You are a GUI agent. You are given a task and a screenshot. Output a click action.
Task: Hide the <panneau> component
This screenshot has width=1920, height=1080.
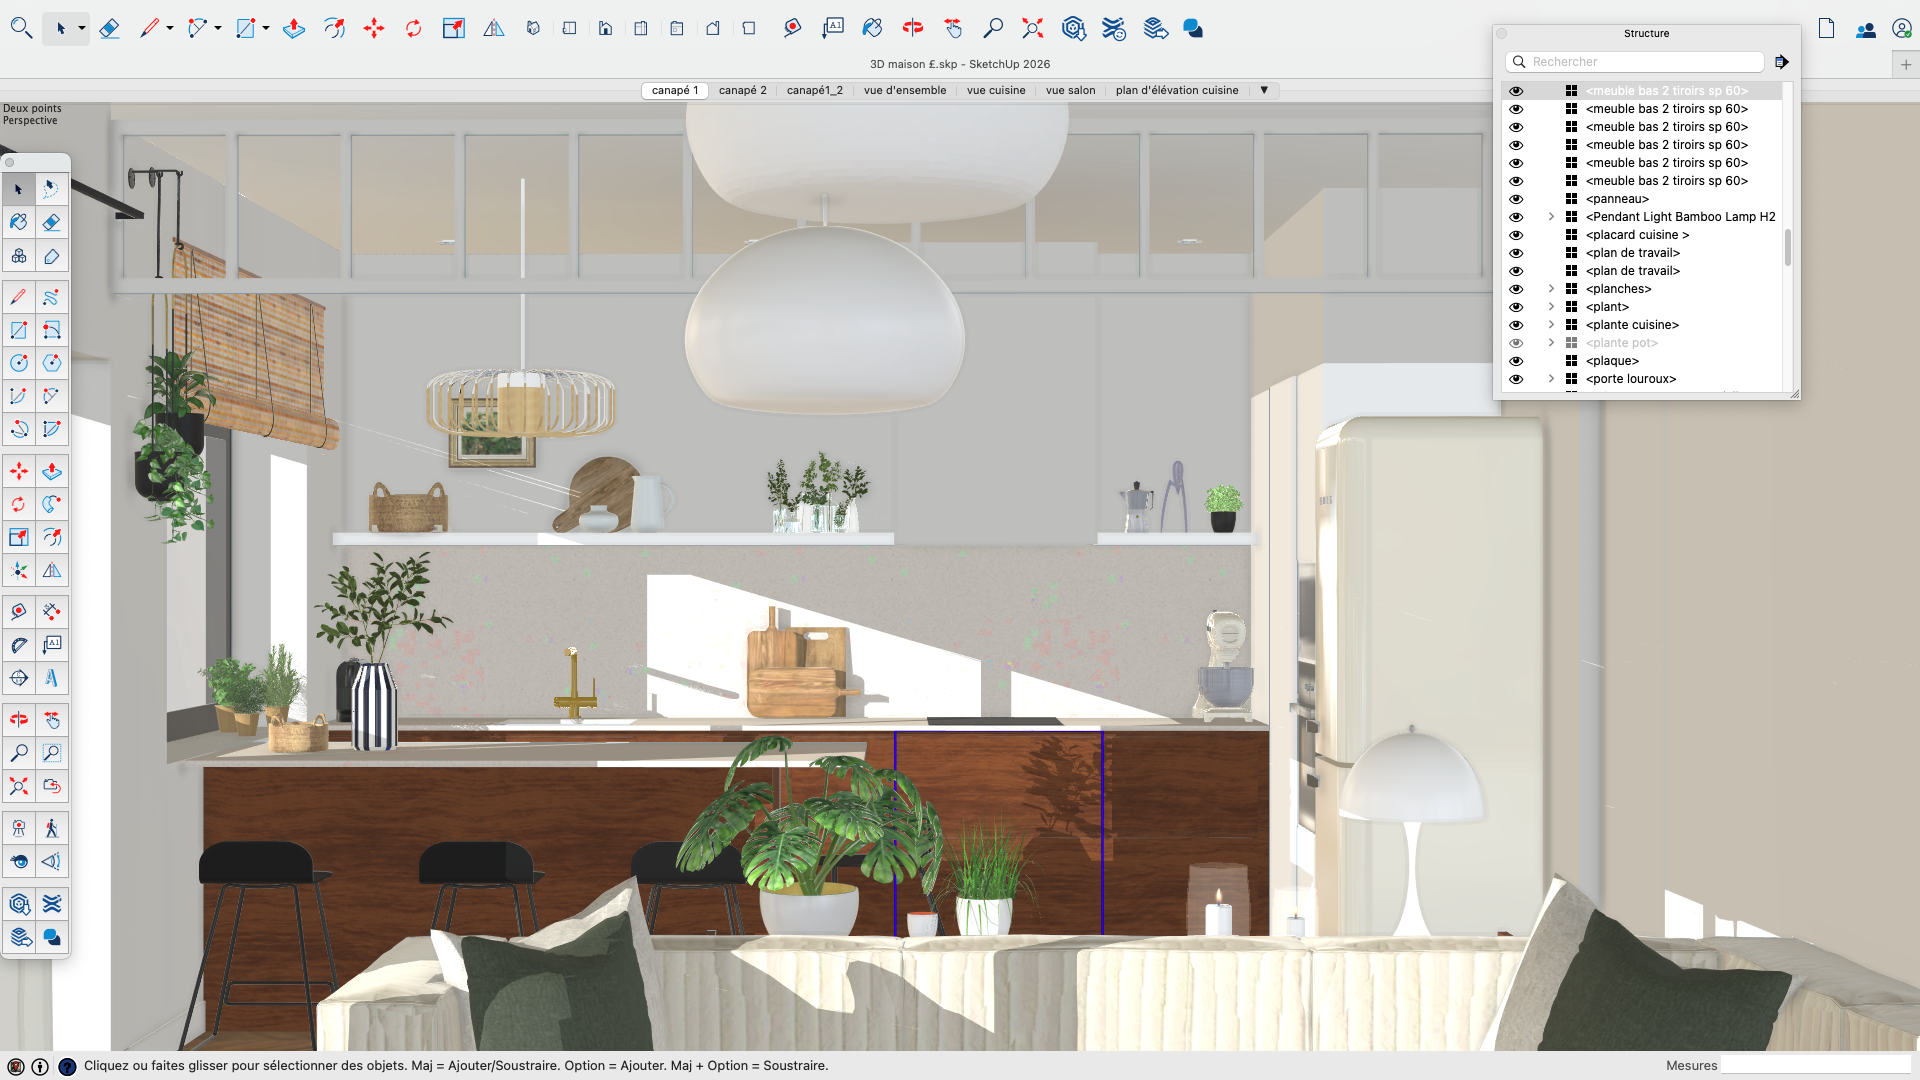click(x=1517, y=198)
